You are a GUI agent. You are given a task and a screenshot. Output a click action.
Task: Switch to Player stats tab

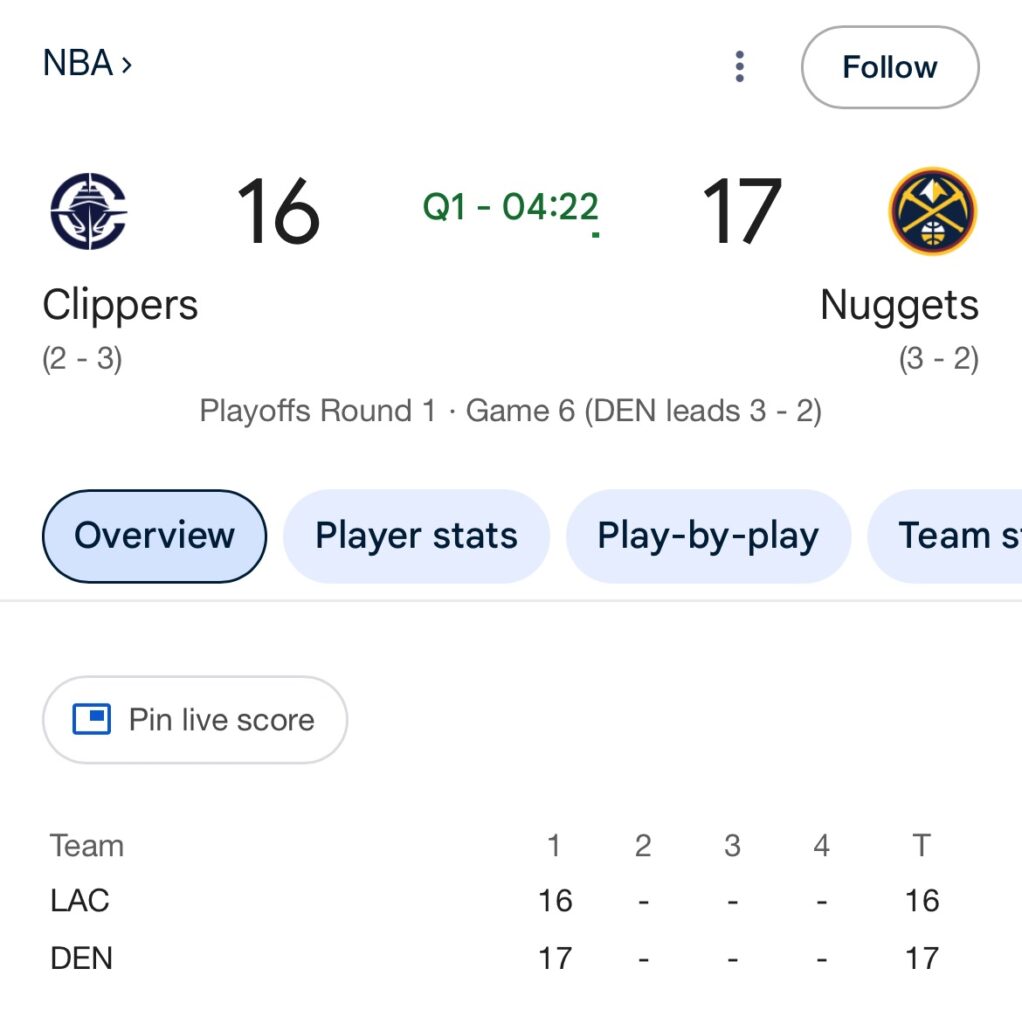click(416, 536)
